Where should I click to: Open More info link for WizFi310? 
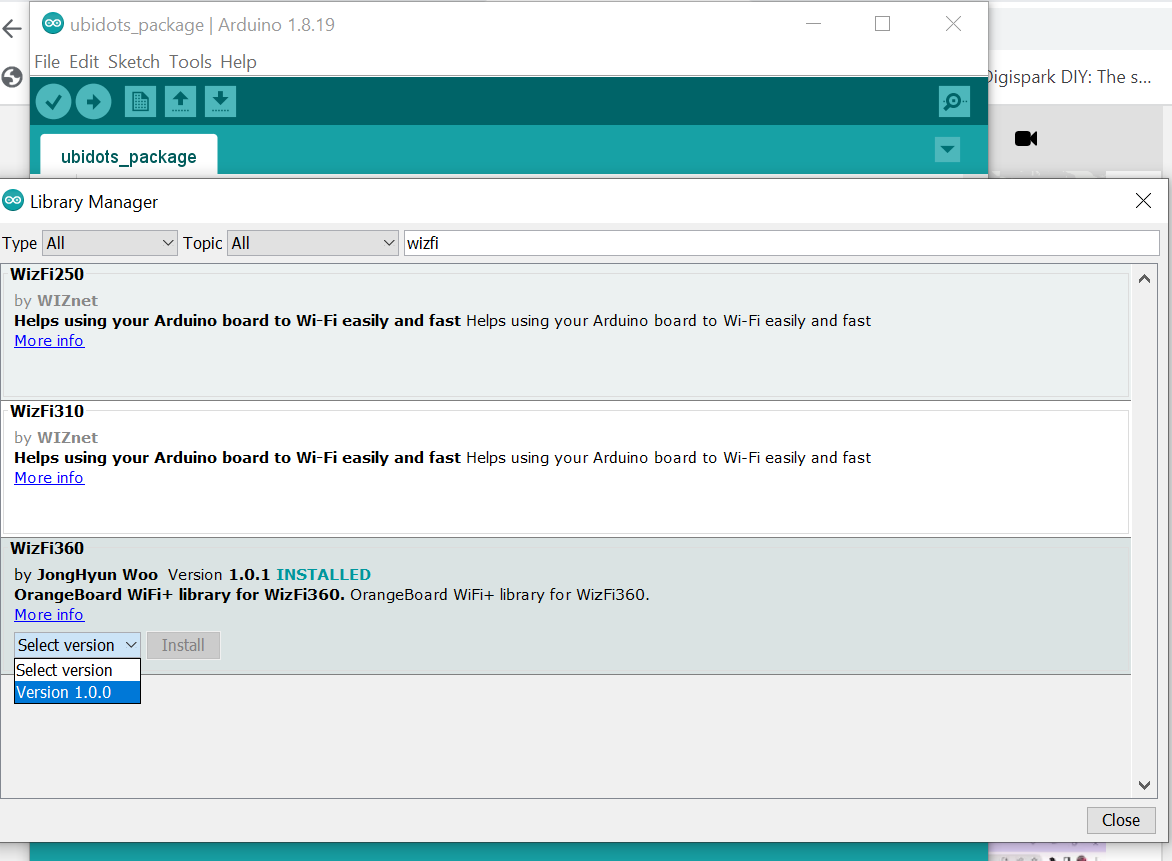(49, 478)
